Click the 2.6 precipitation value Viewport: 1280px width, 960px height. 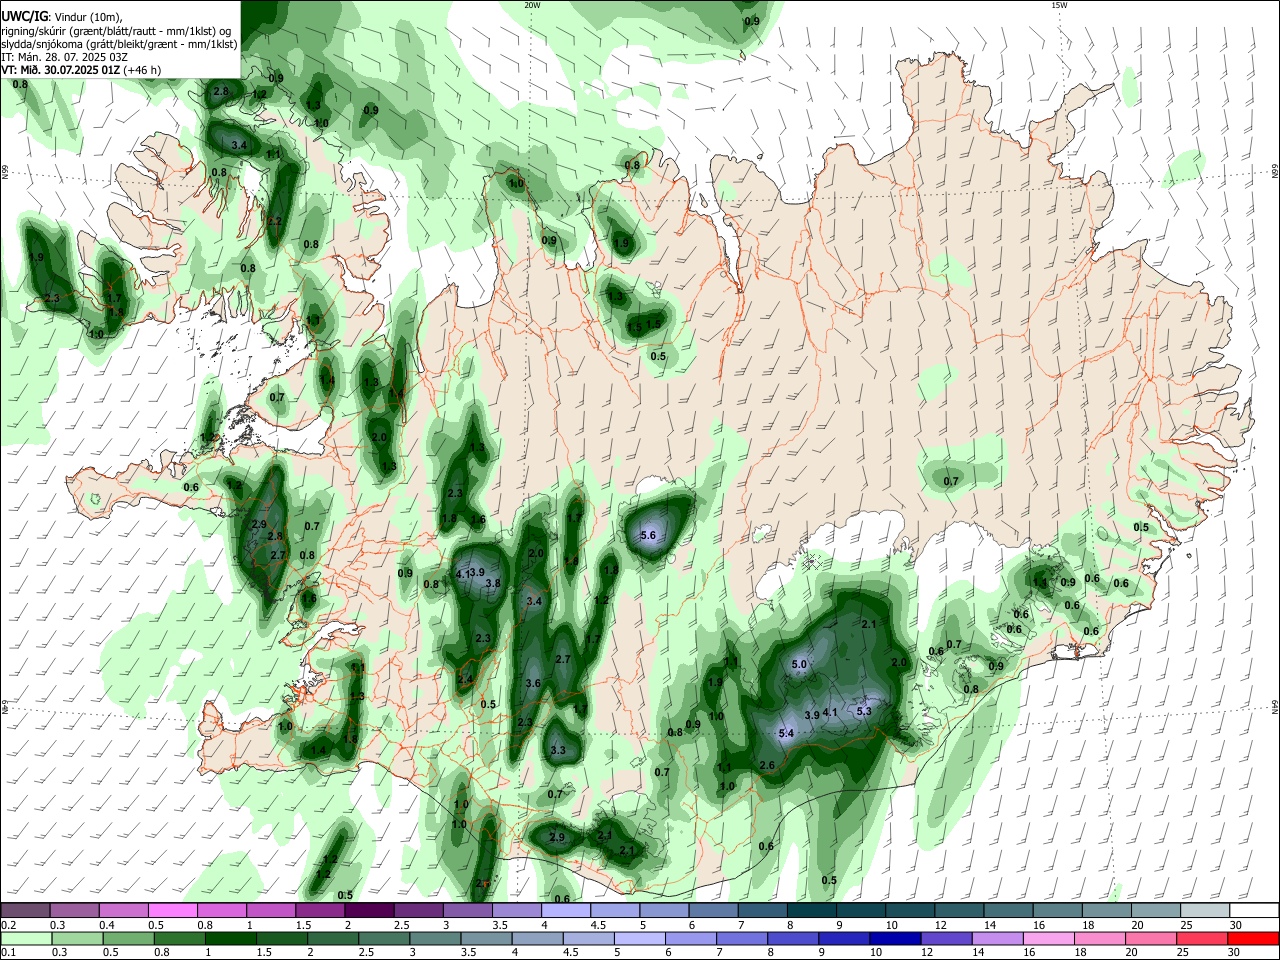pos(767,766)
